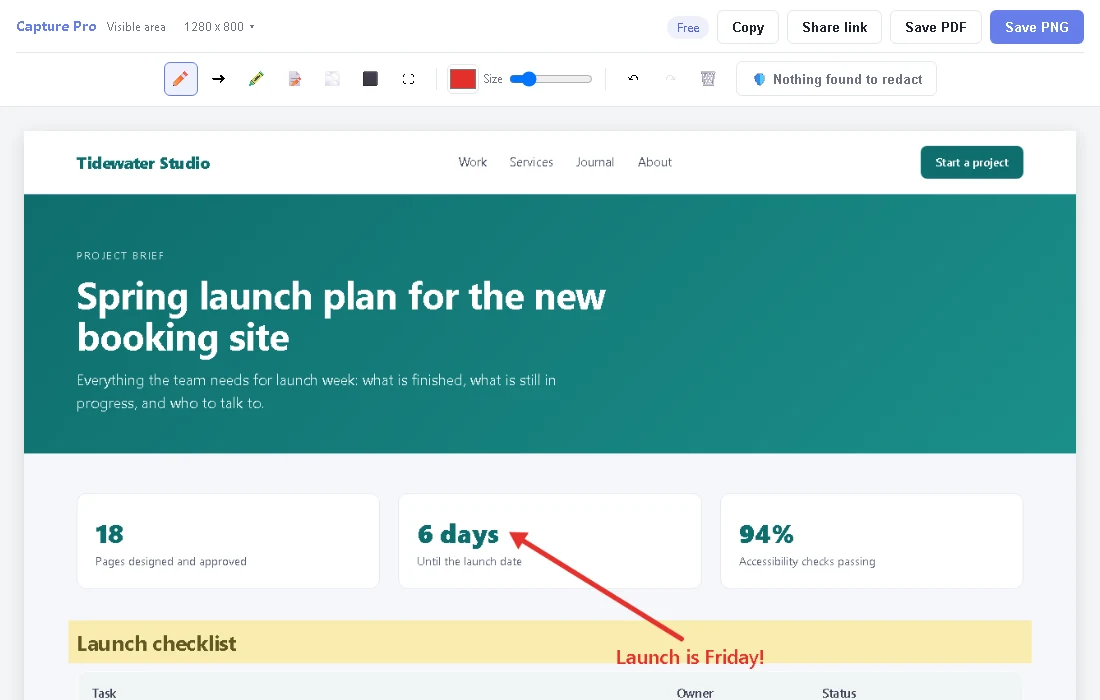Clear all annotations with the trash icon
This screenshot has width=1100, height=700.
[x=708, y=79]
